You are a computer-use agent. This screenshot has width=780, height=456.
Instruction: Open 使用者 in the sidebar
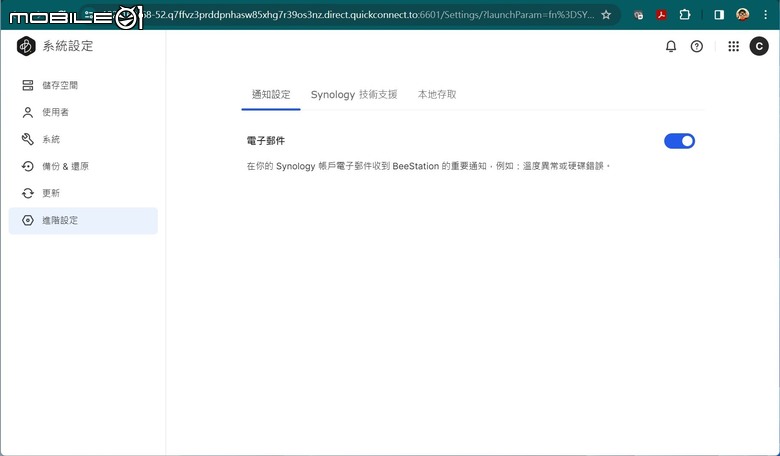coord(83,112)
